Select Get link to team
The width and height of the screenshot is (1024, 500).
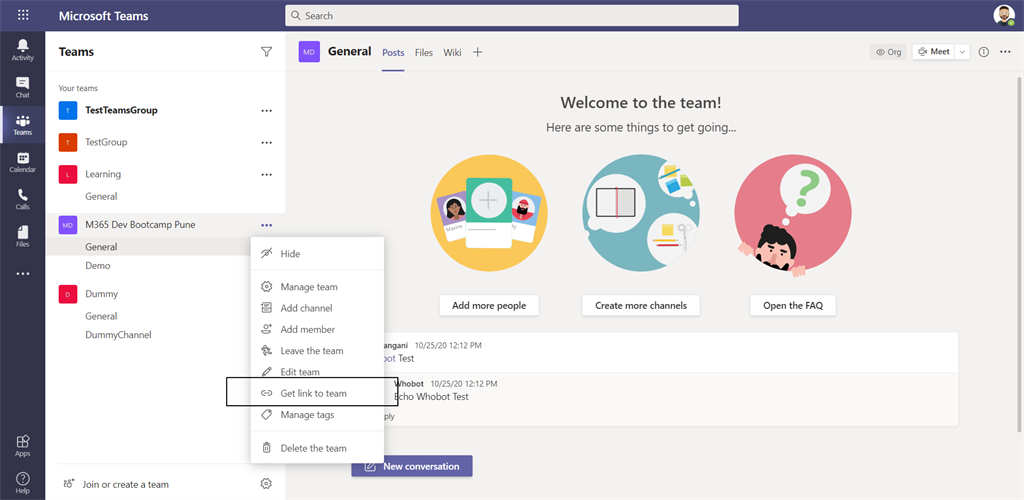[x=317, y=393]
